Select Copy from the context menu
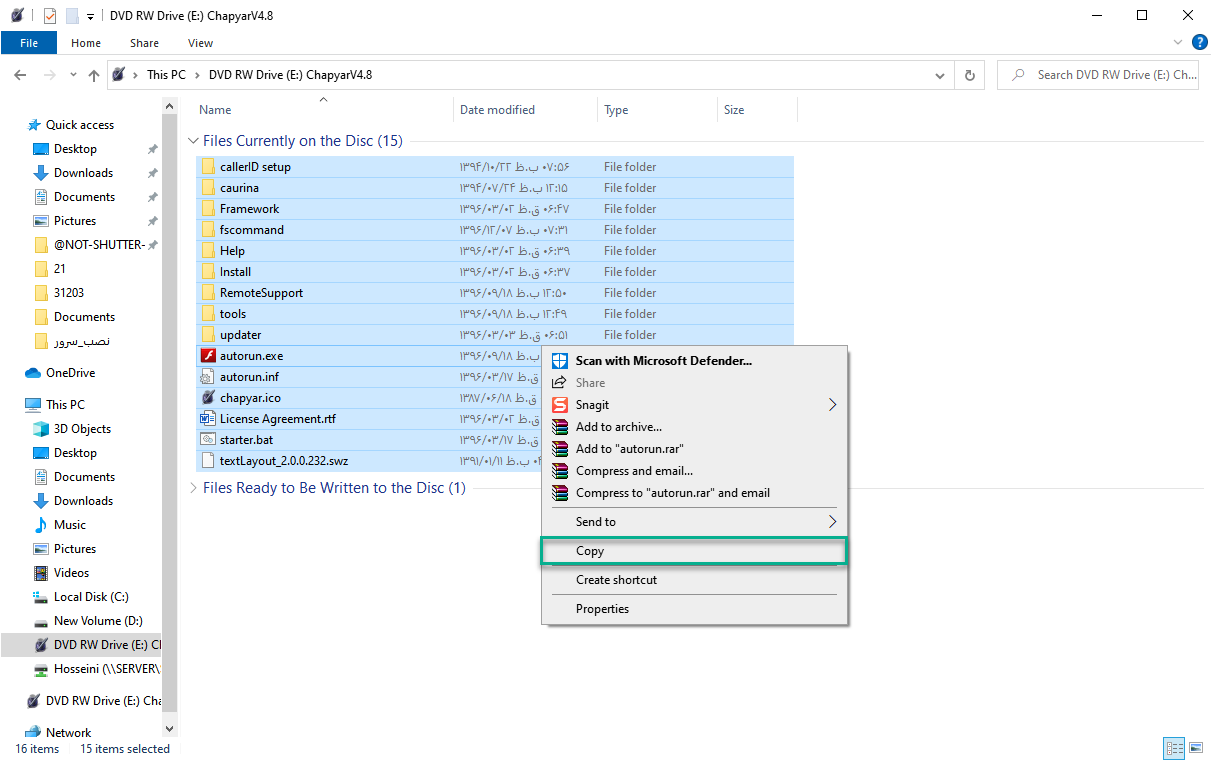Image resolution: width=1212 pixels, height=761 pixels. click(694, 551)
